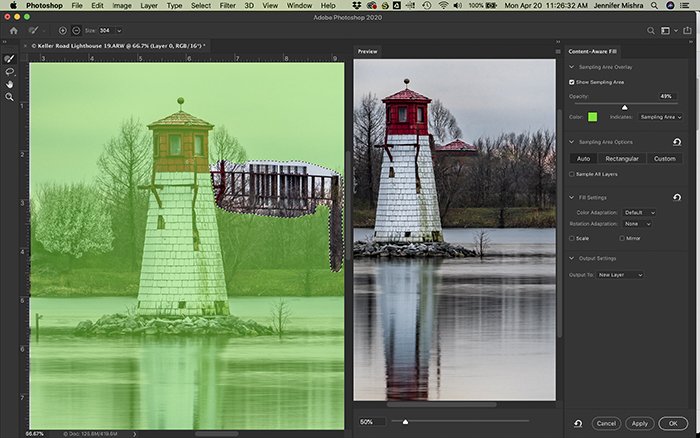Click the Preview panel horizontal scrollbar
The height and width of the screenshot is (438, 700).
[x=442, y=405]
